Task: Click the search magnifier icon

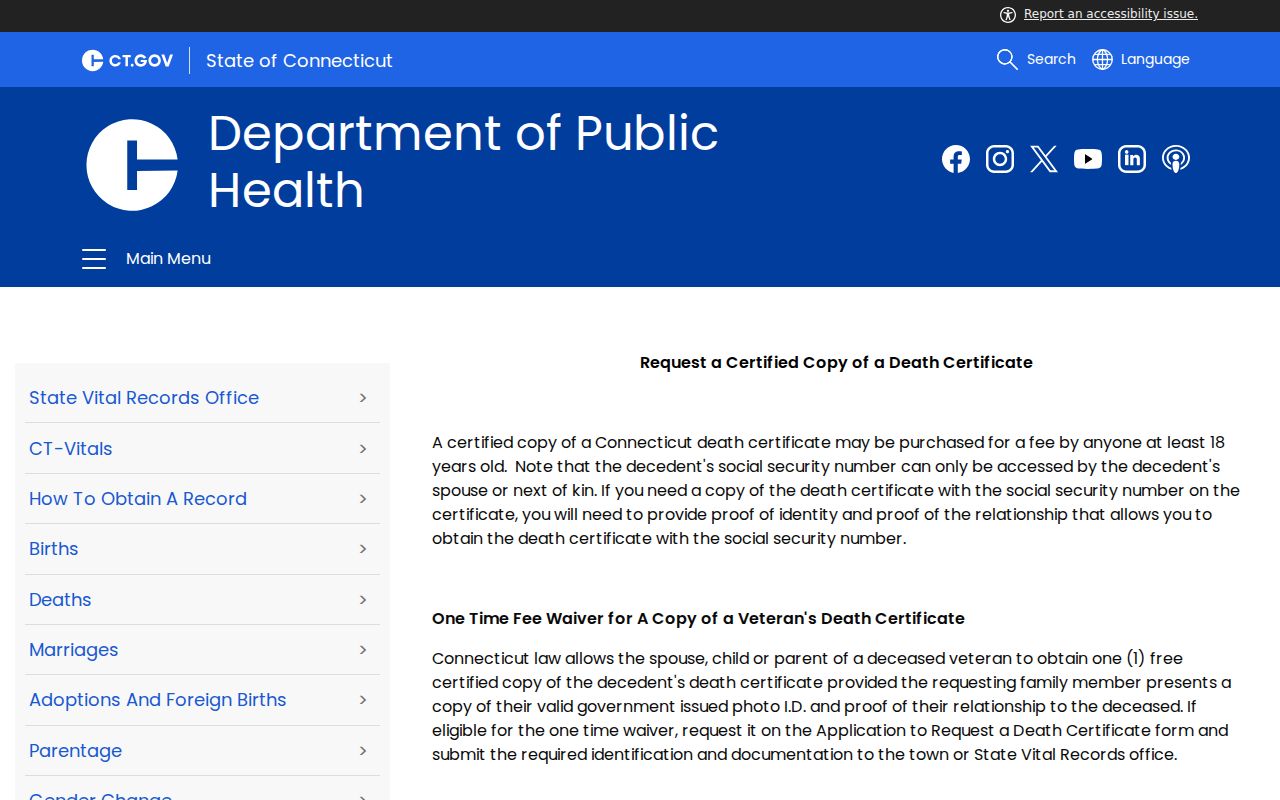Action: pos(1007,59)
